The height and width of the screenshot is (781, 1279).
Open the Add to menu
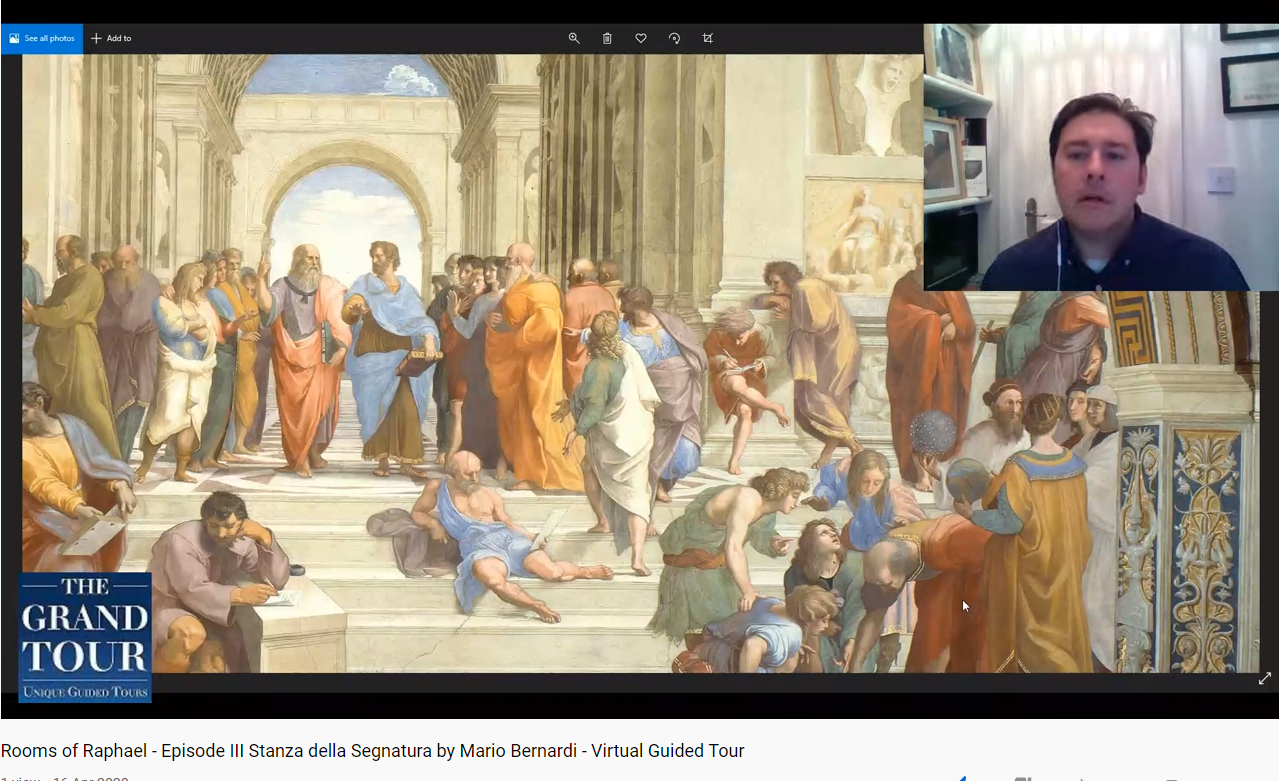(x=111, y=39)
